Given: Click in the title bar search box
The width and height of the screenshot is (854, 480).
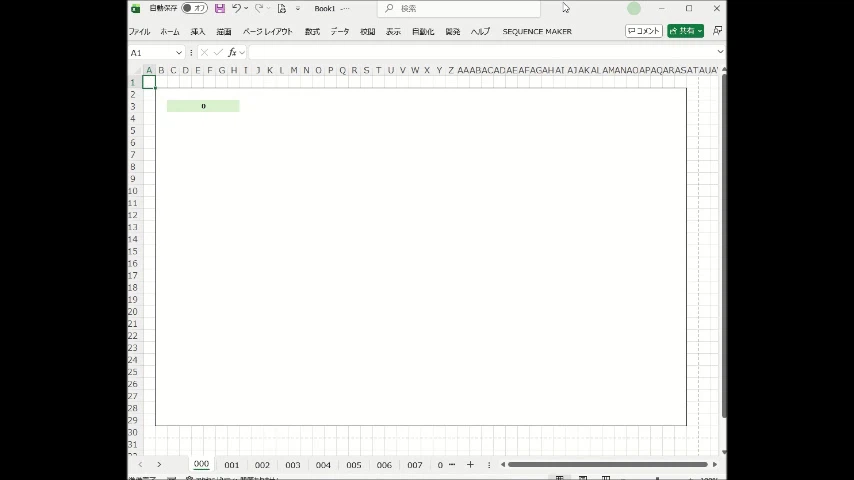Looking at the screenshot, I should (x=459, y=8).
